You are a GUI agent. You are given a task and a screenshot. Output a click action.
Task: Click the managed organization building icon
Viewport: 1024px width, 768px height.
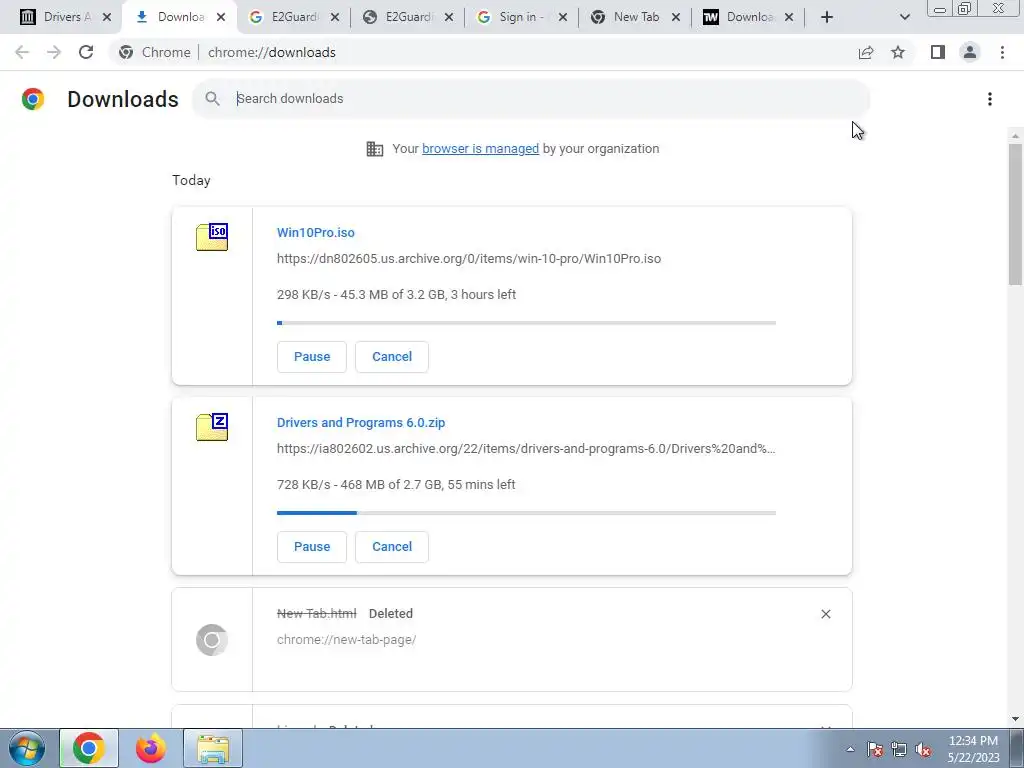point(375,149)
